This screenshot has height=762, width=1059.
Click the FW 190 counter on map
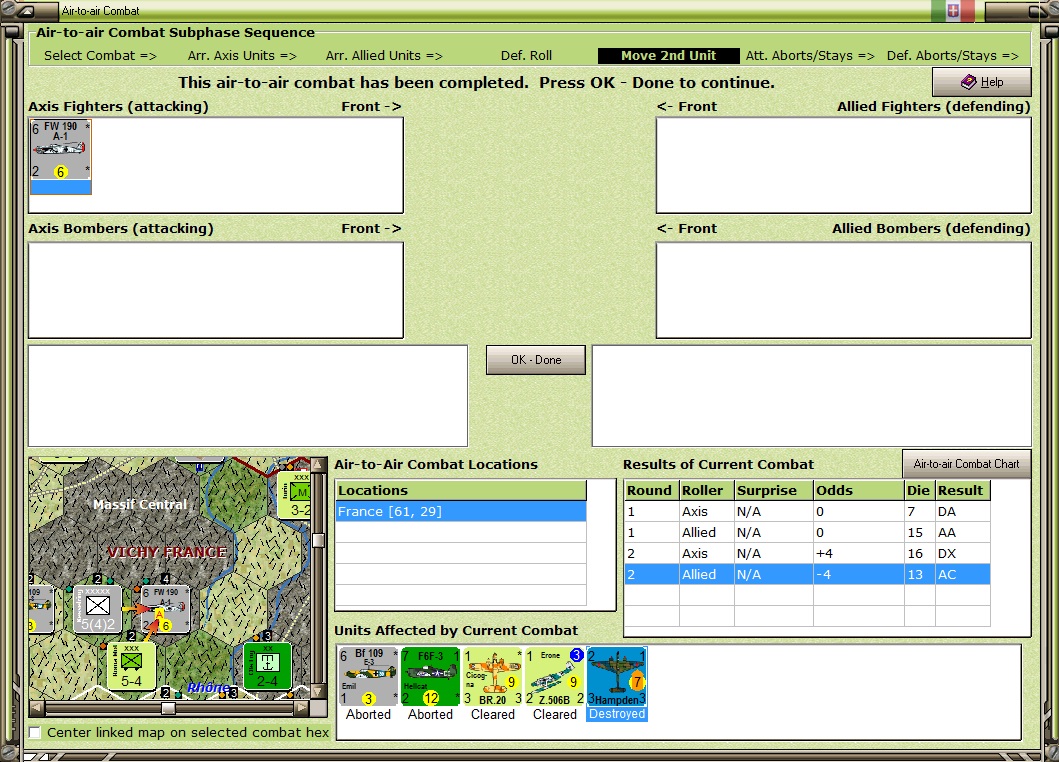(165, 609)
